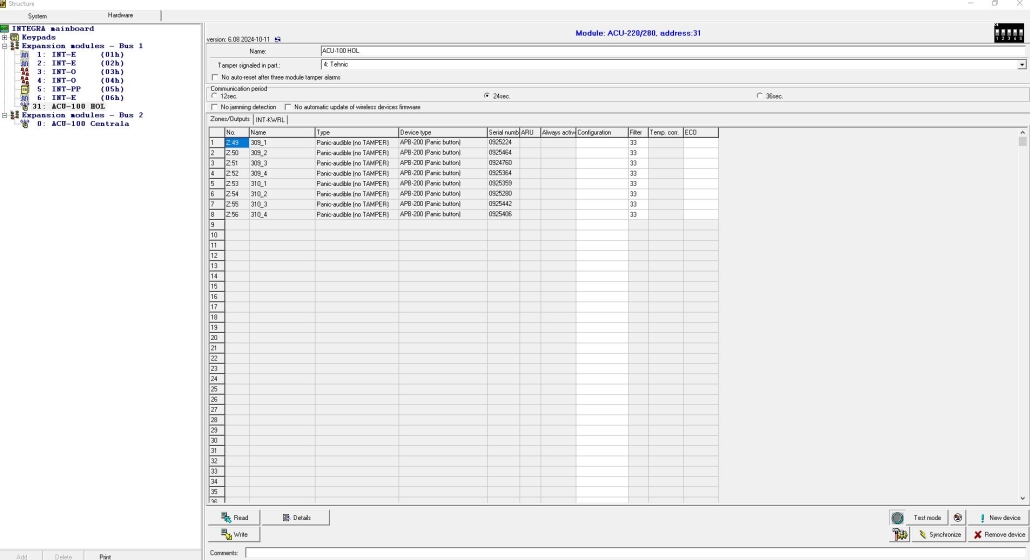Click the tools icon left of Synchronize
1030x560 pixels.
(x=900, y=535)
